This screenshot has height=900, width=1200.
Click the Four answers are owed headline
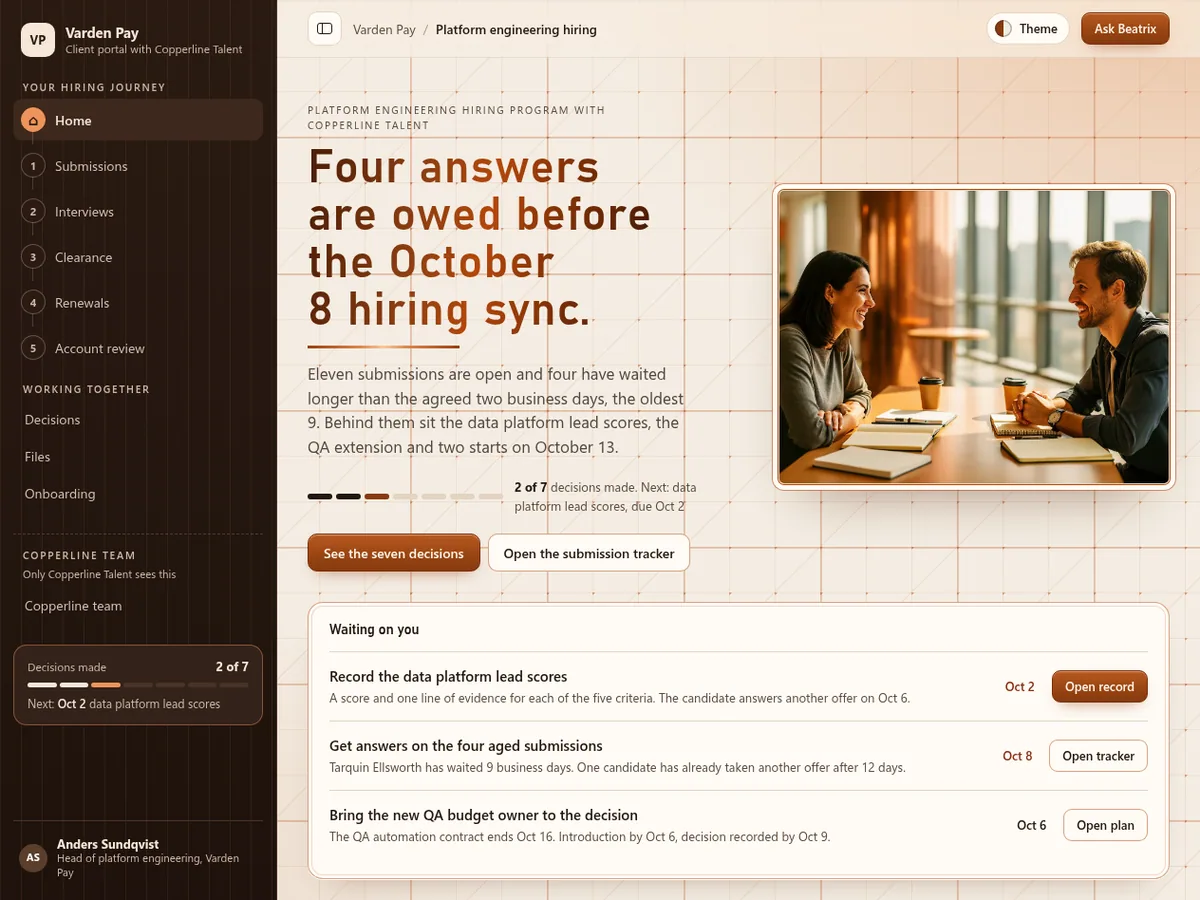point(480,238)
